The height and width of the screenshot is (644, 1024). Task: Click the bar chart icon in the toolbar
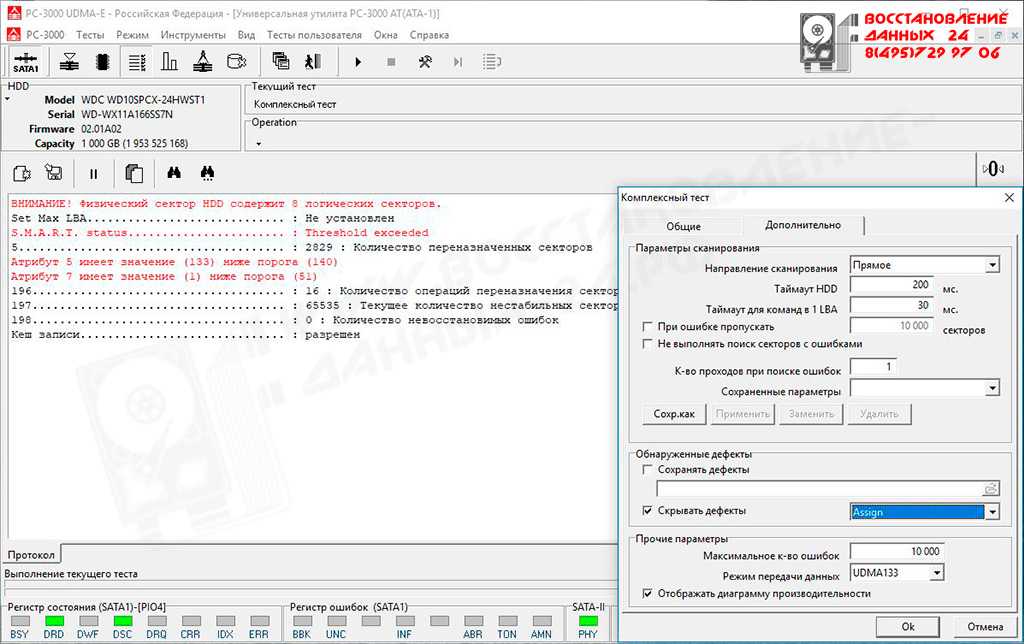click(169, 62)
